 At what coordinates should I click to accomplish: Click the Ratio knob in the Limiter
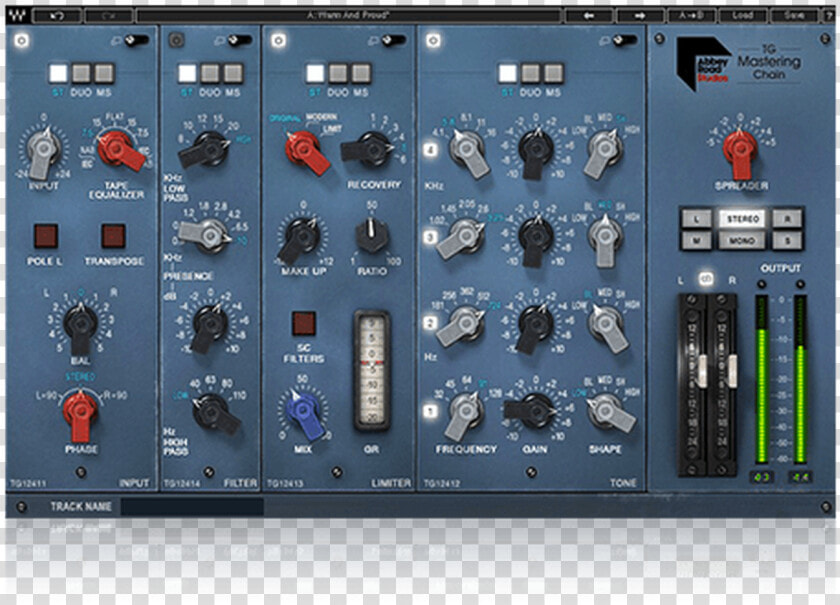click(x=372, y=235)
